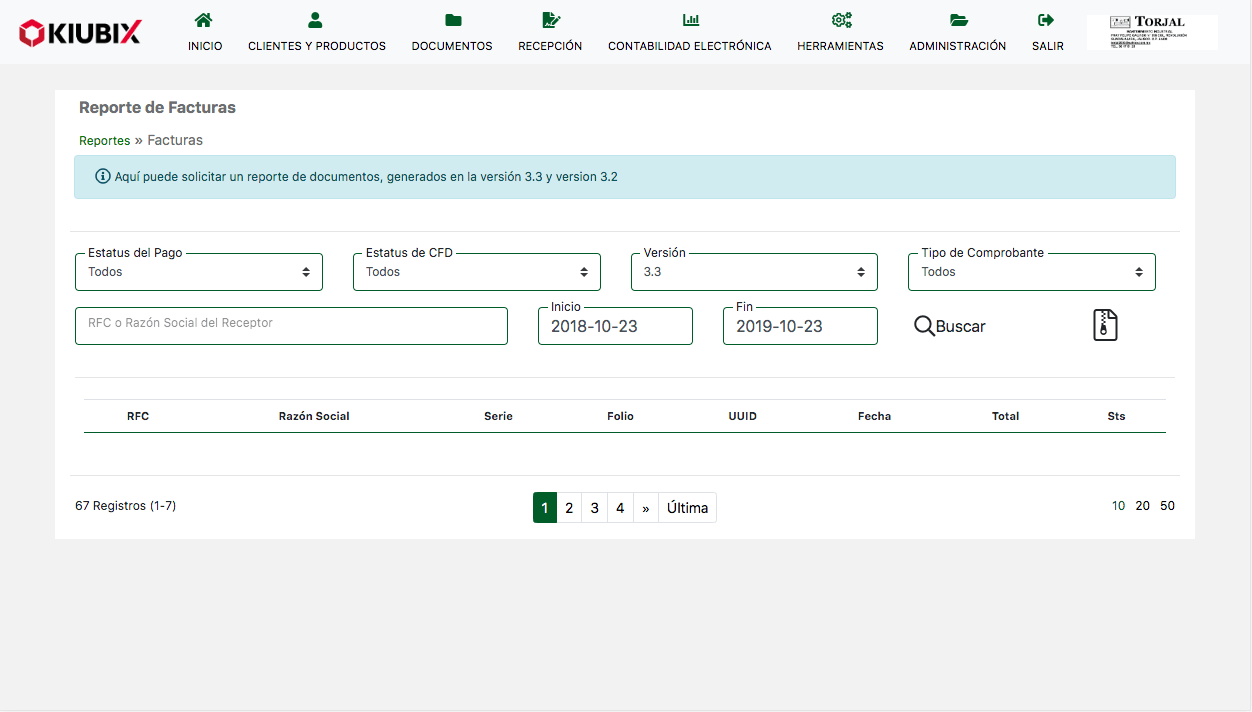The image size is (1252, 712).
Task: Click the Inicio home icon
Action: pyautogui.click(x=204, y=20)
